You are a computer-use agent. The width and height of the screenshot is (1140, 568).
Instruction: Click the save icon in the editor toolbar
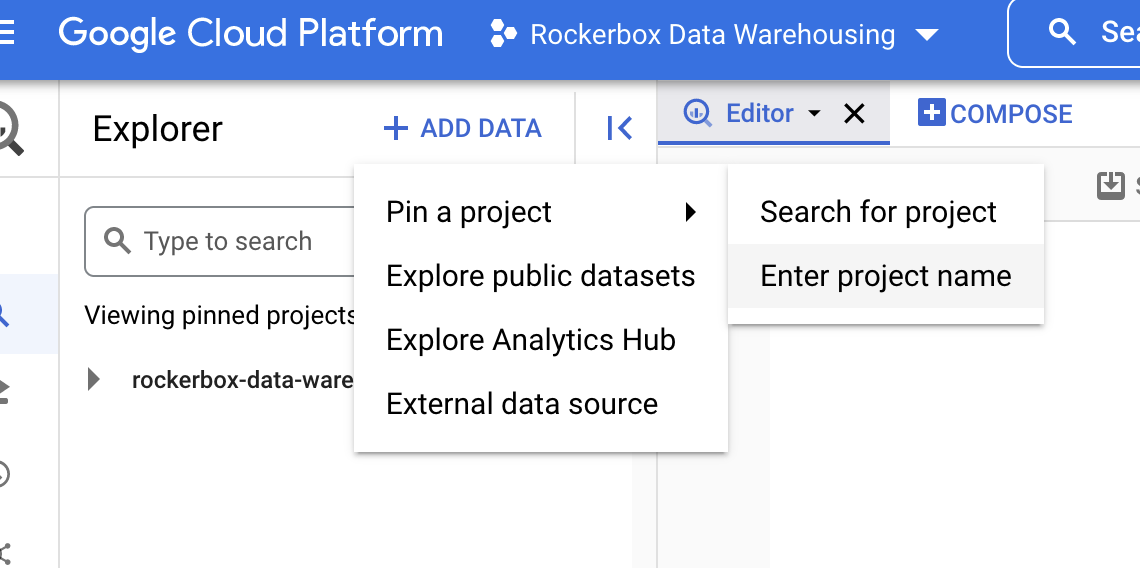pos(1110,185)
